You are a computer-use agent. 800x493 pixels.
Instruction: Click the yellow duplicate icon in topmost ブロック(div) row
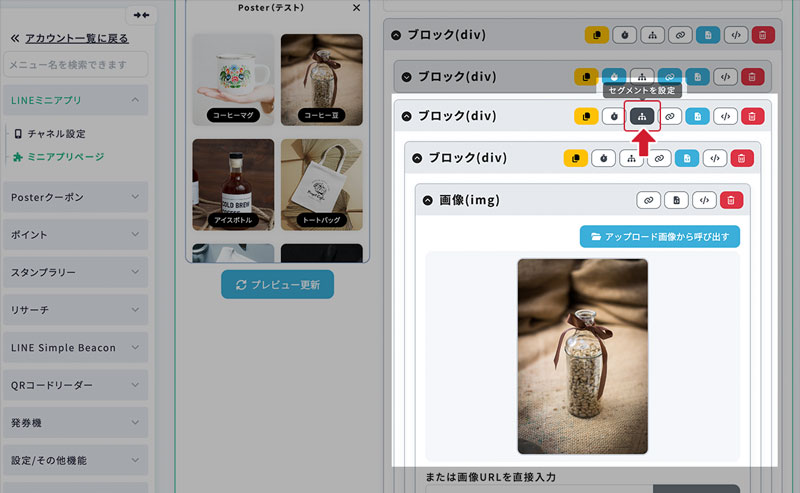[597, 34]
